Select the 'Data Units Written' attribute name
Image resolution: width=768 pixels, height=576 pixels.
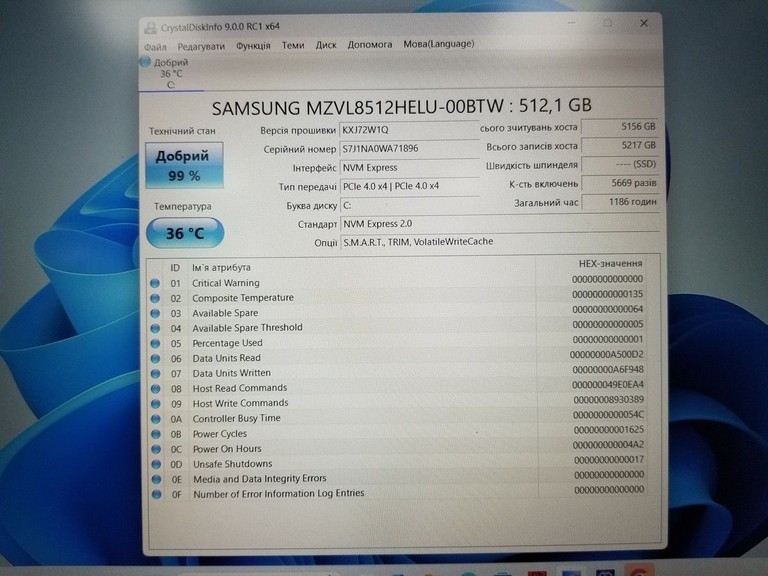pyautogui.click(x=232, y=373)
